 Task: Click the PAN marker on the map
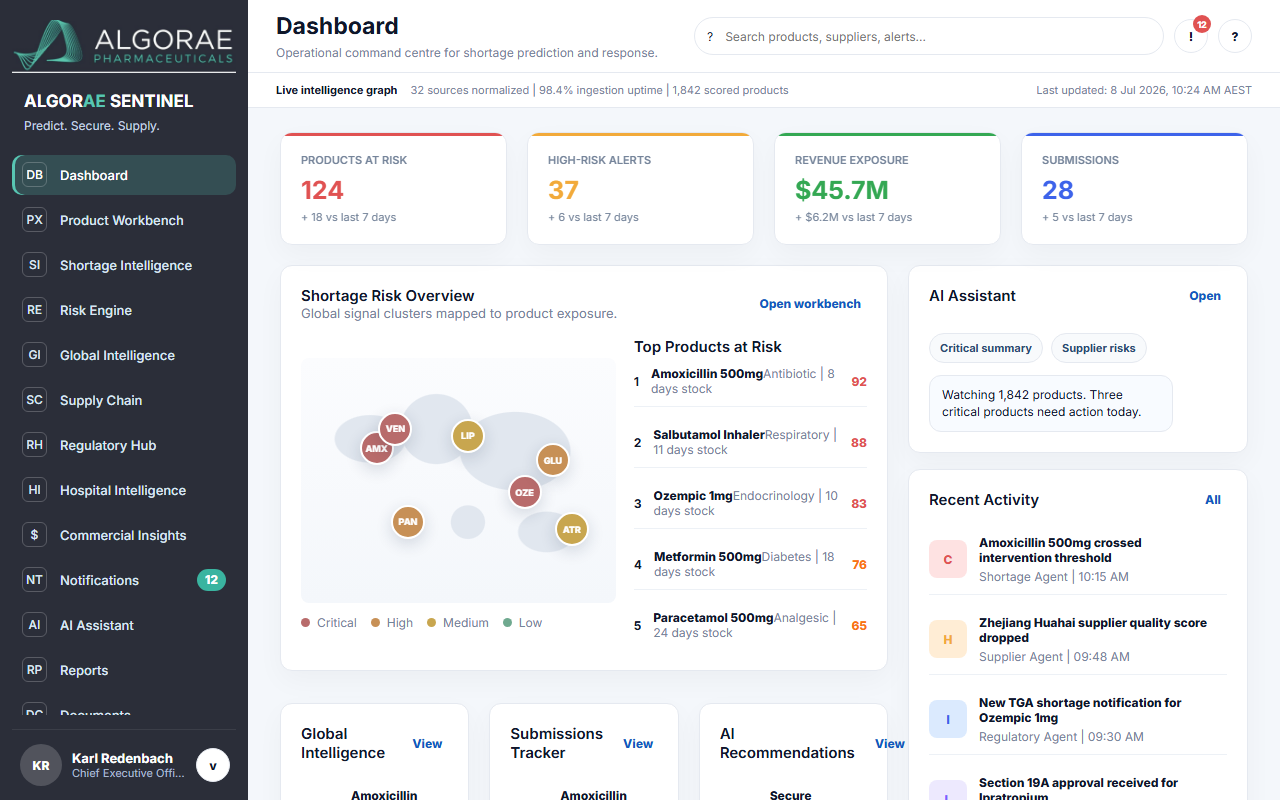[407, 521]
